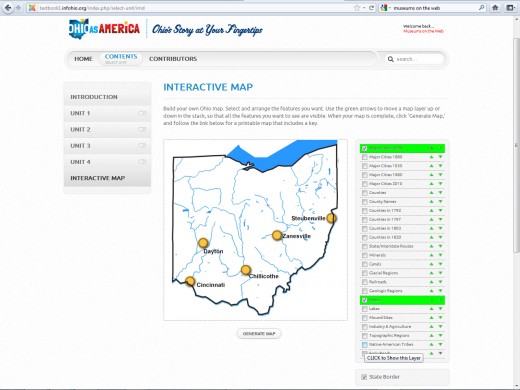Open Museums on the Web user link
This screenshot has width=520, height=390.
point(423,31)
